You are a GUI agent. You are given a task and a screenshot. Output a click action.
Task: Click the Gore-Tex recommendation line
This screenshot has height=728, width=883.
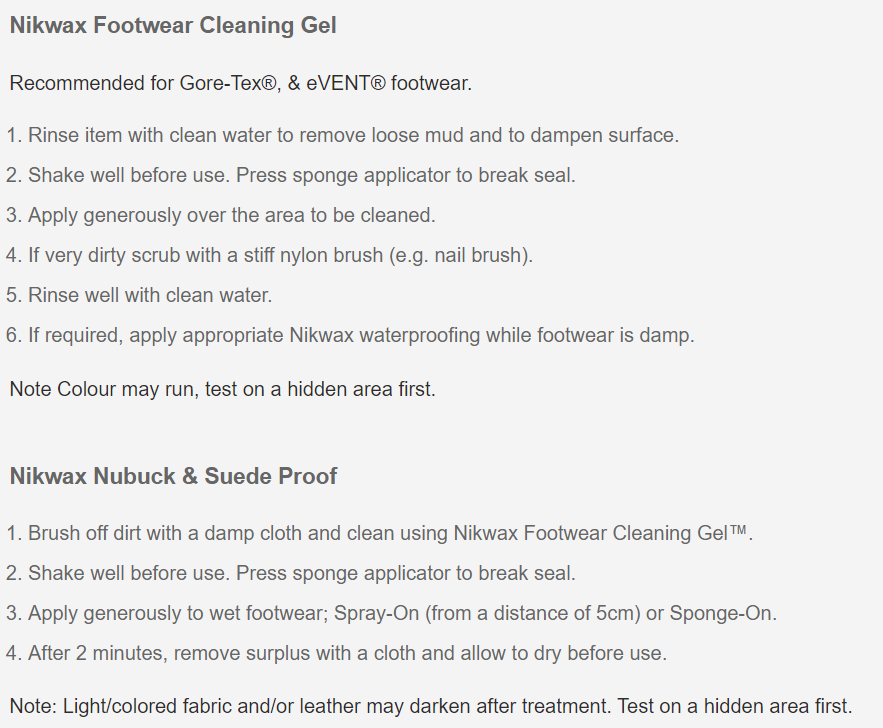(240, 83)
